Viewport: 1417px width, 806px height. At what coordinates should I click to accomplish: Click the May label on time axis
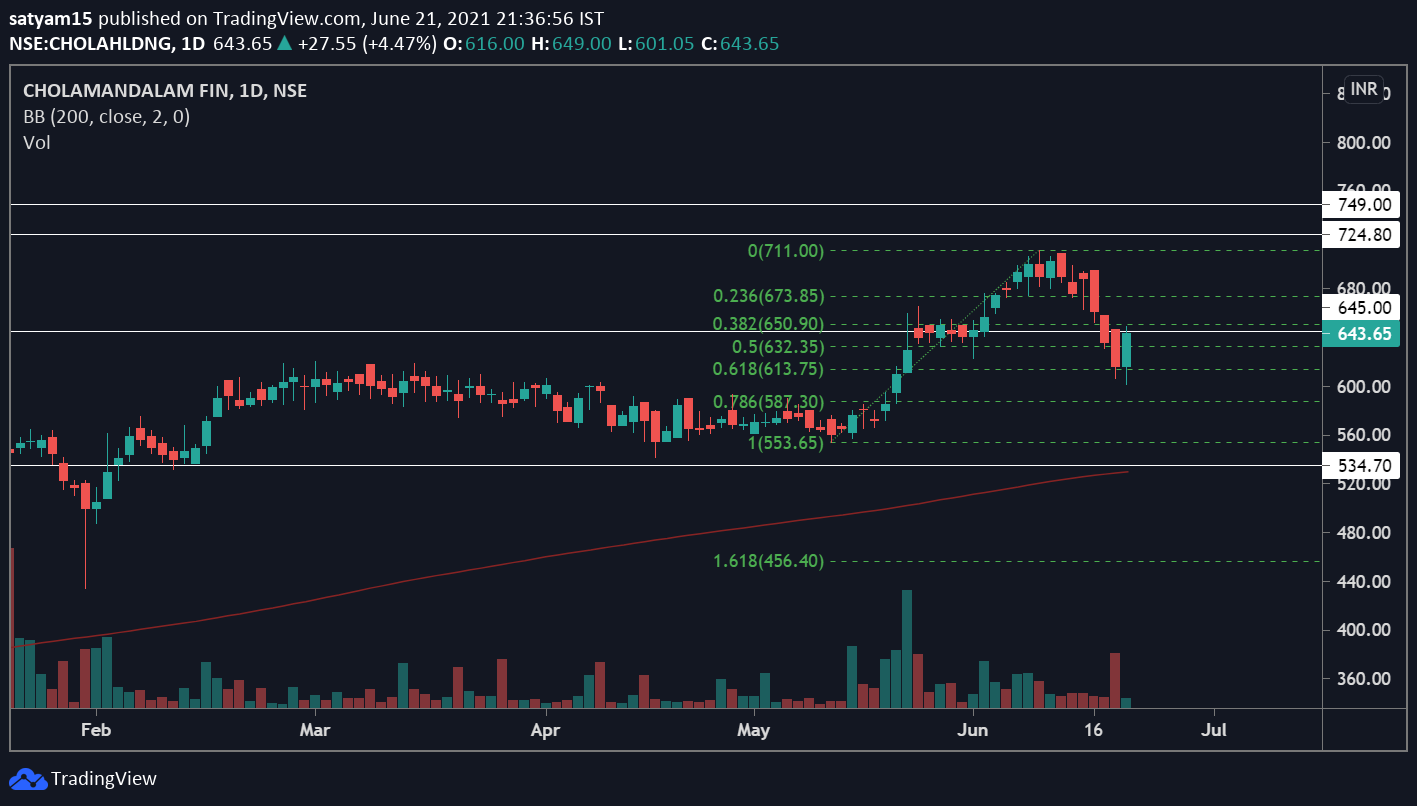[753, 730]
